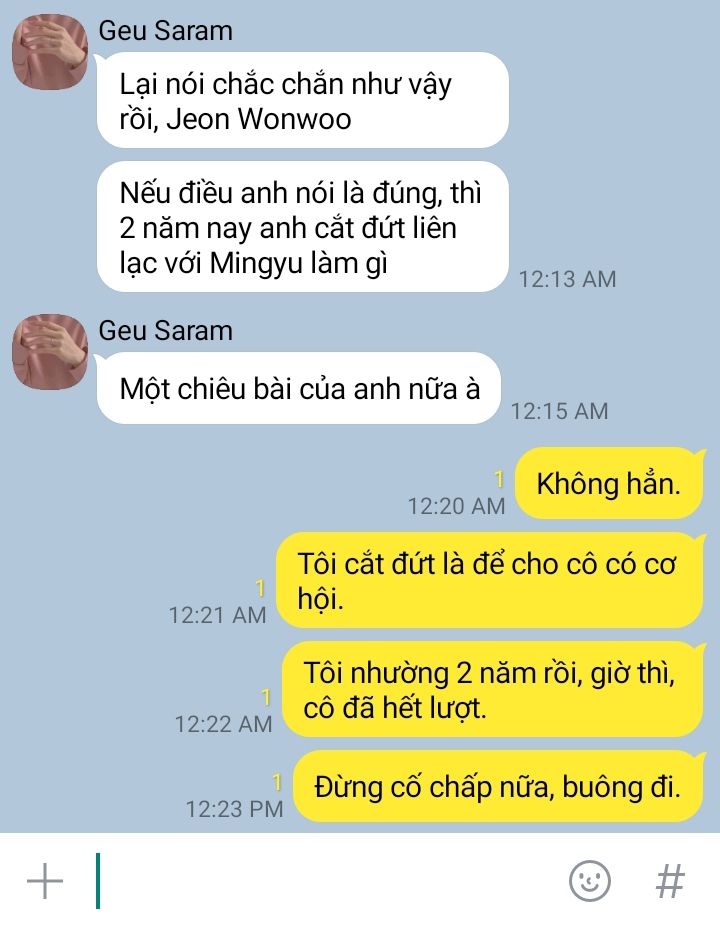Open Geu Saram's second profile picture

50,351
